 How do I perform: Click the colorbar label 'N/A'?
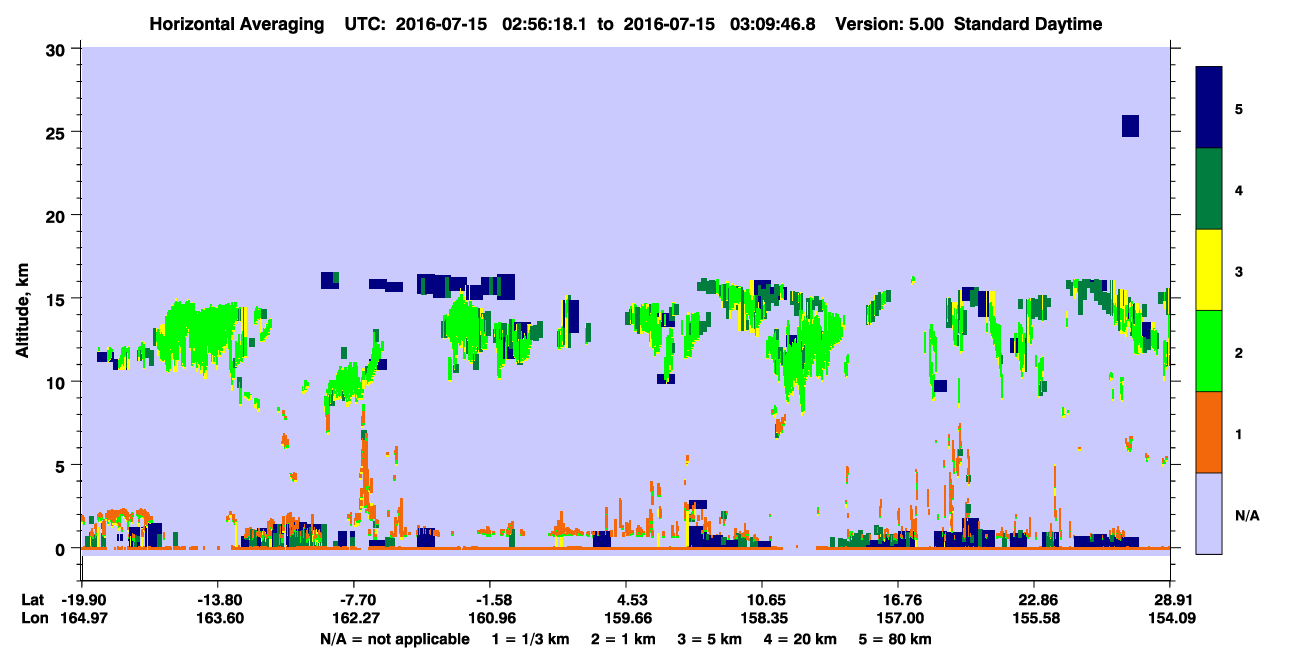[1247, 515]
